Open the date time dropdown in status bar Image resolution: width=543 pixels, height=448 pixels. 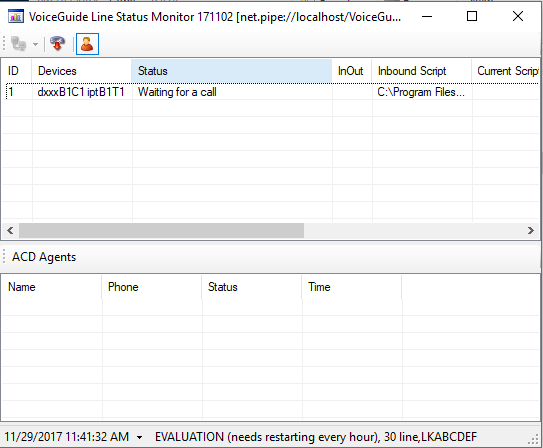click(x=139, y=437)
